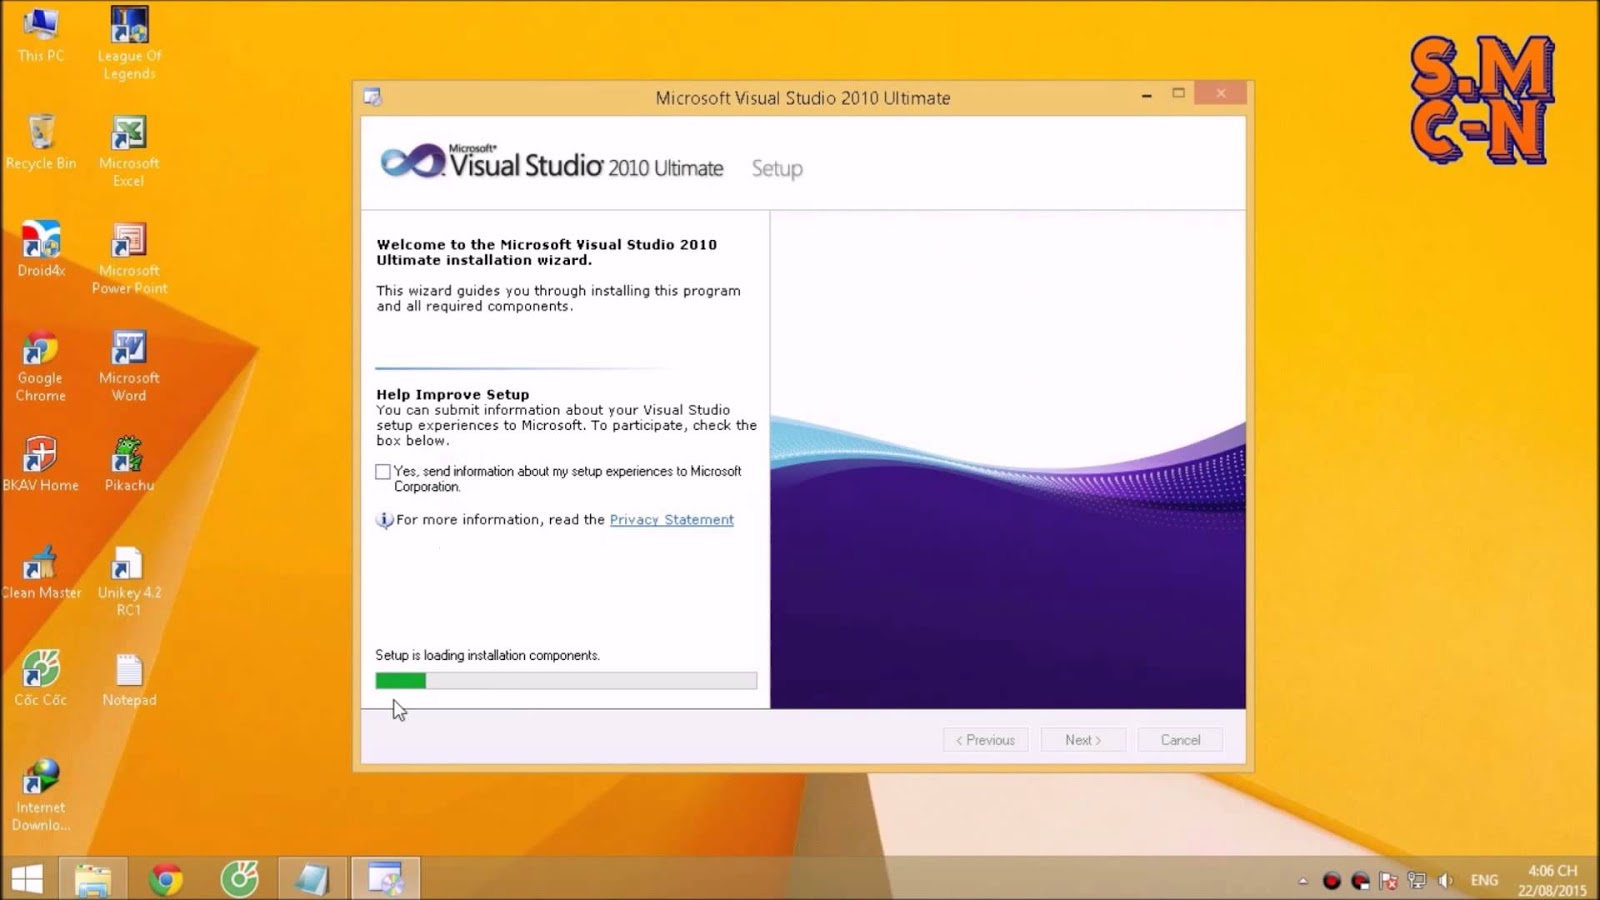The width and height of the screenshot is (1600, 900).
Task: Open This PC desktop icon
Action: [x=41, y=36]
